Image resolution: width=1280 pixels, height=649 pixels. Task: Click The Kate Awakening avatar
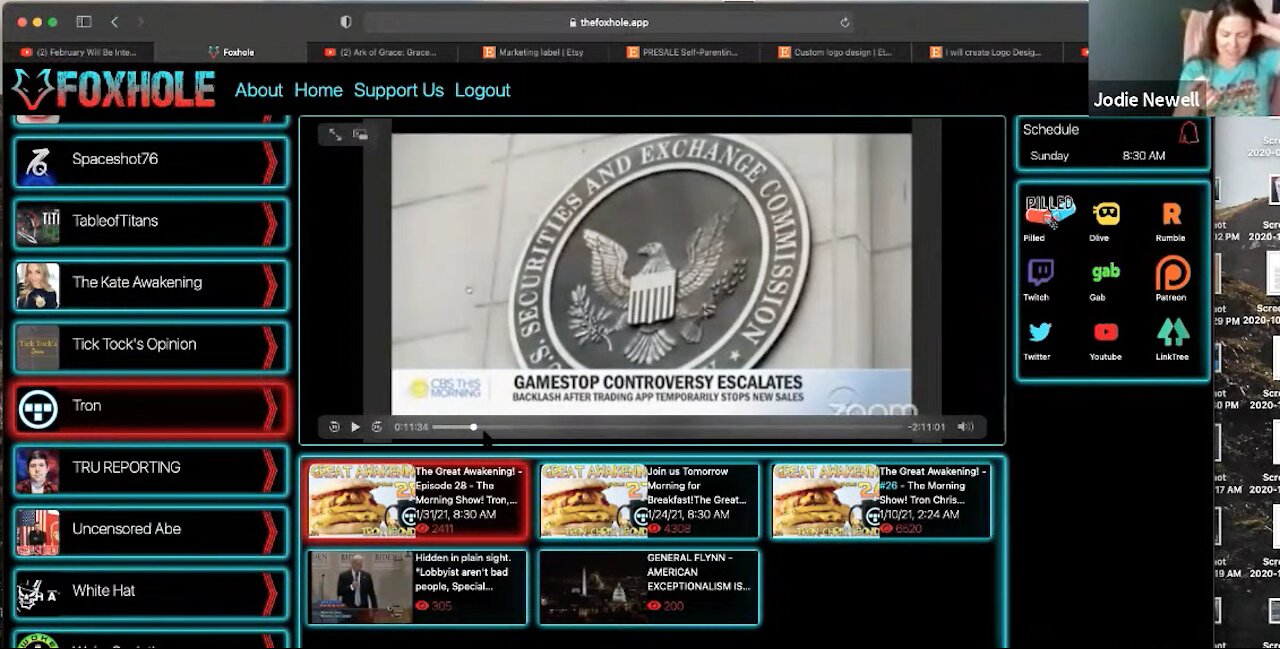pyautogui.click(x=38, y=286)
